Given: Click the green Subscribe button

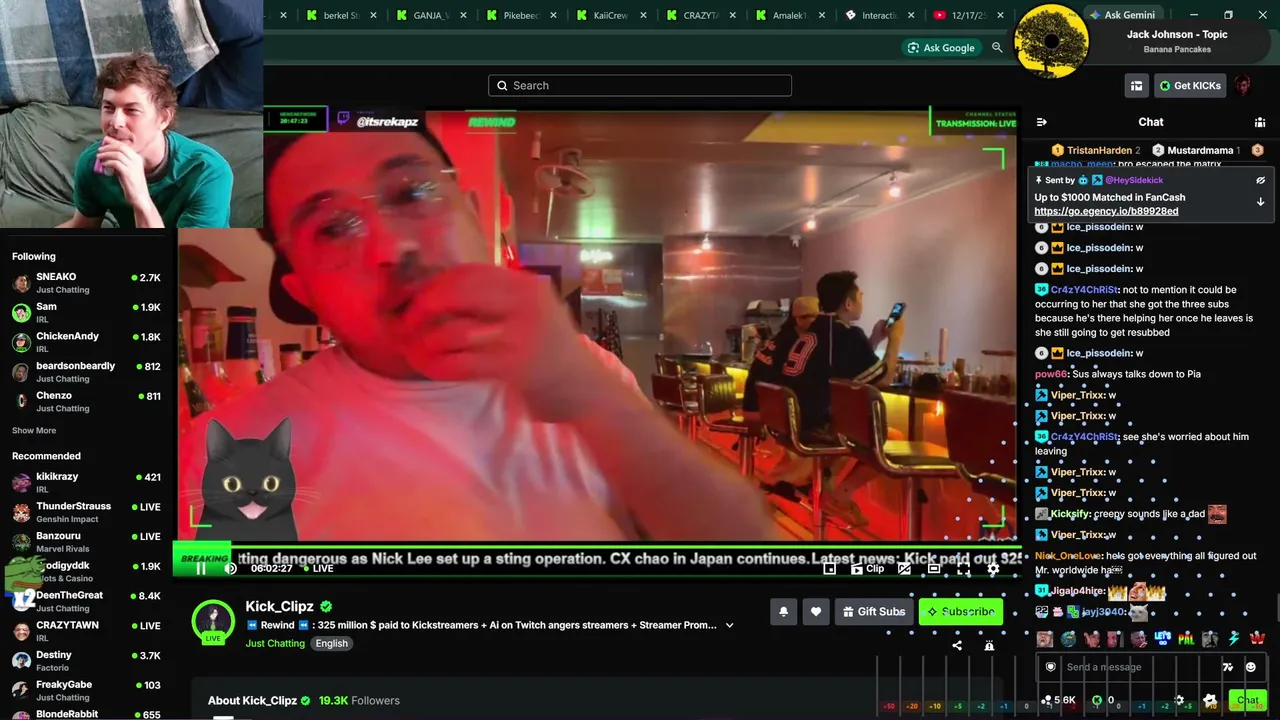Looking at the screenshot, I should (x=961, y=612).
